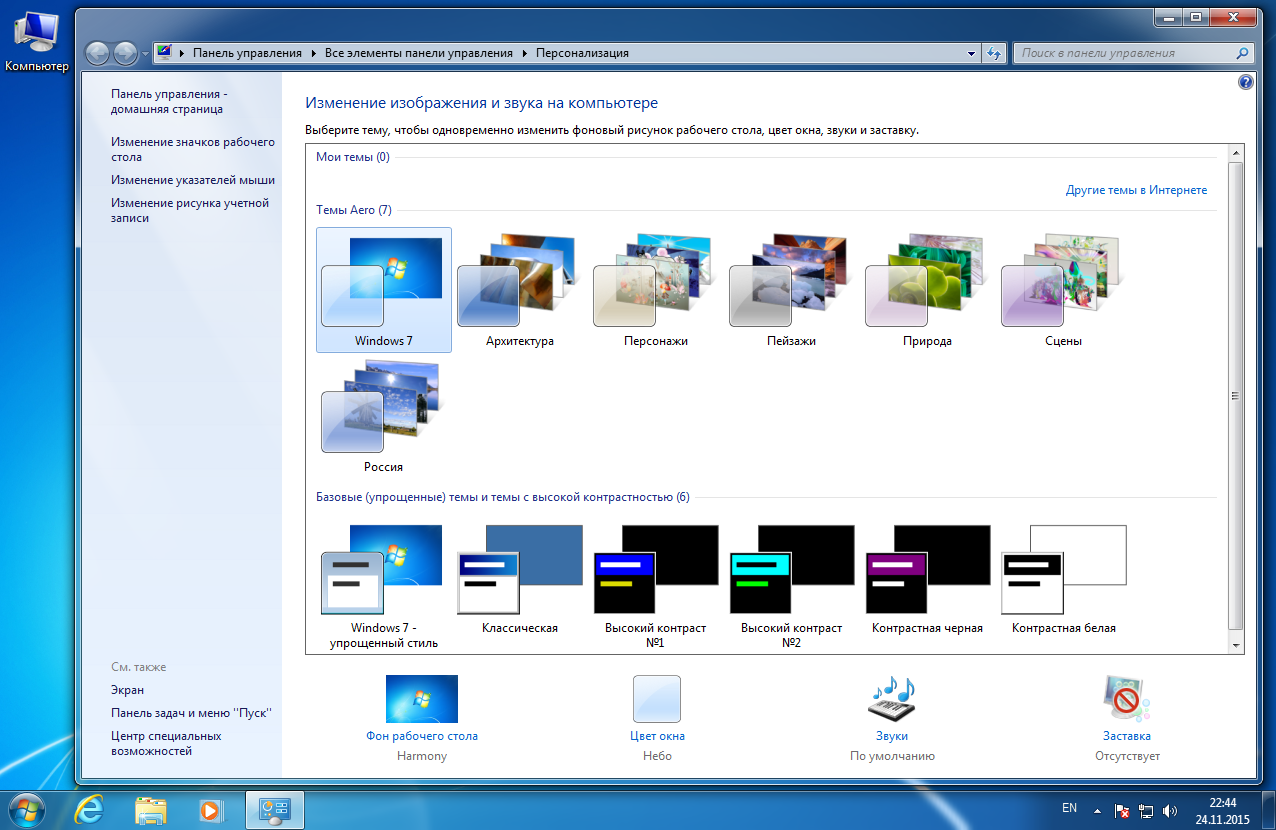
Task: Click the 'Мои темы (0)' group heading
Action: (353, 157)
